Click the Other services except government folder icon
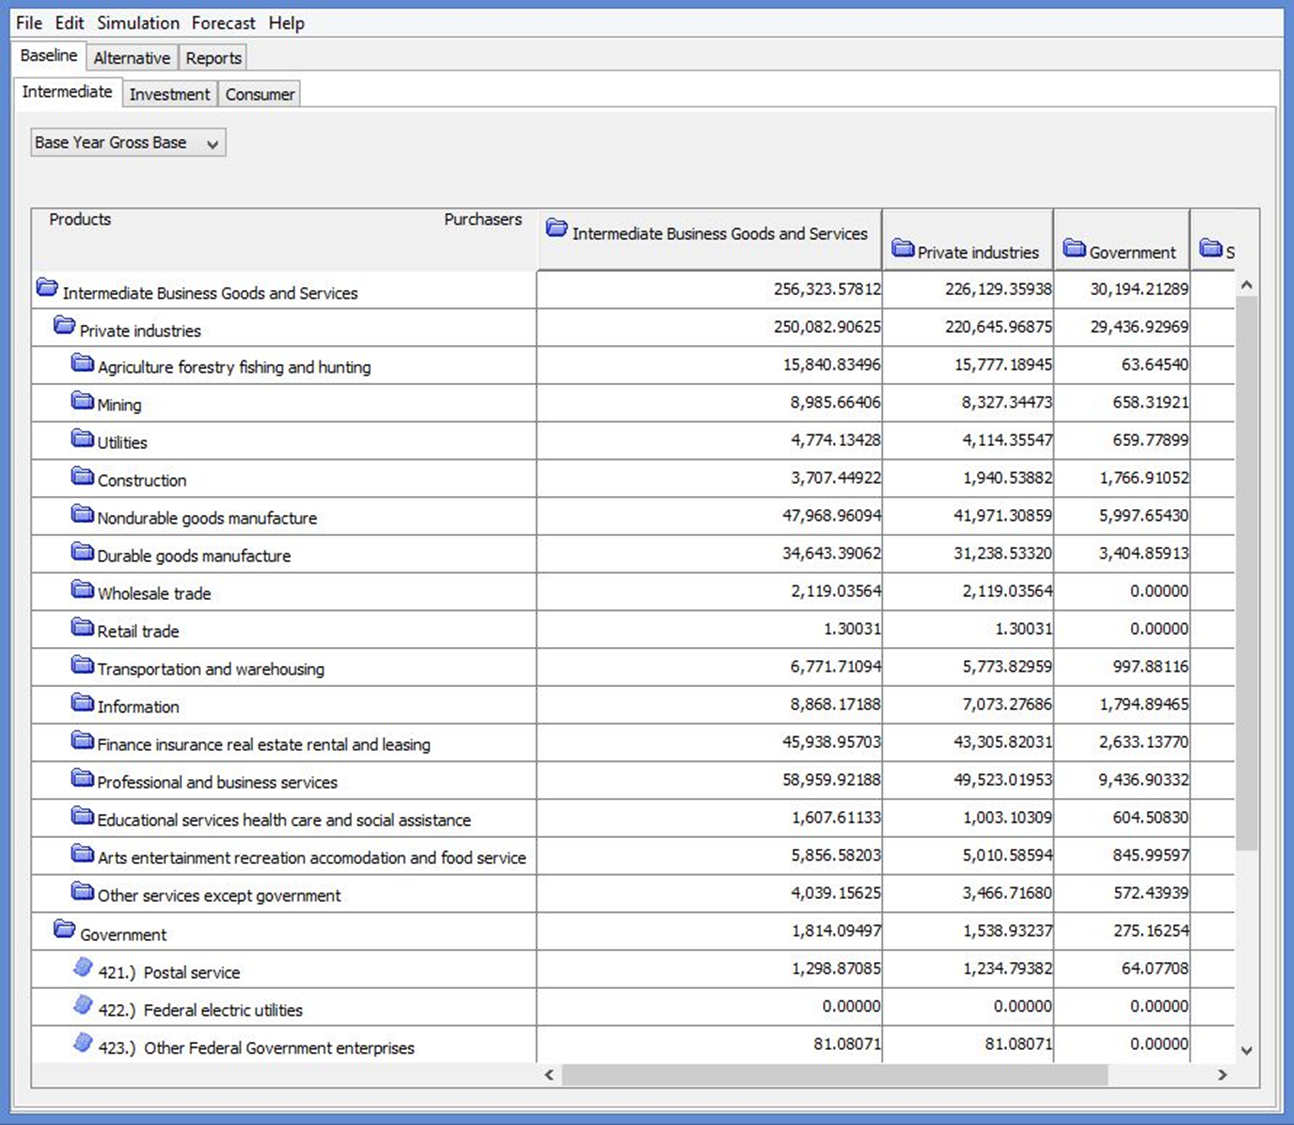1294x1125 pixels. click(82, 891)
